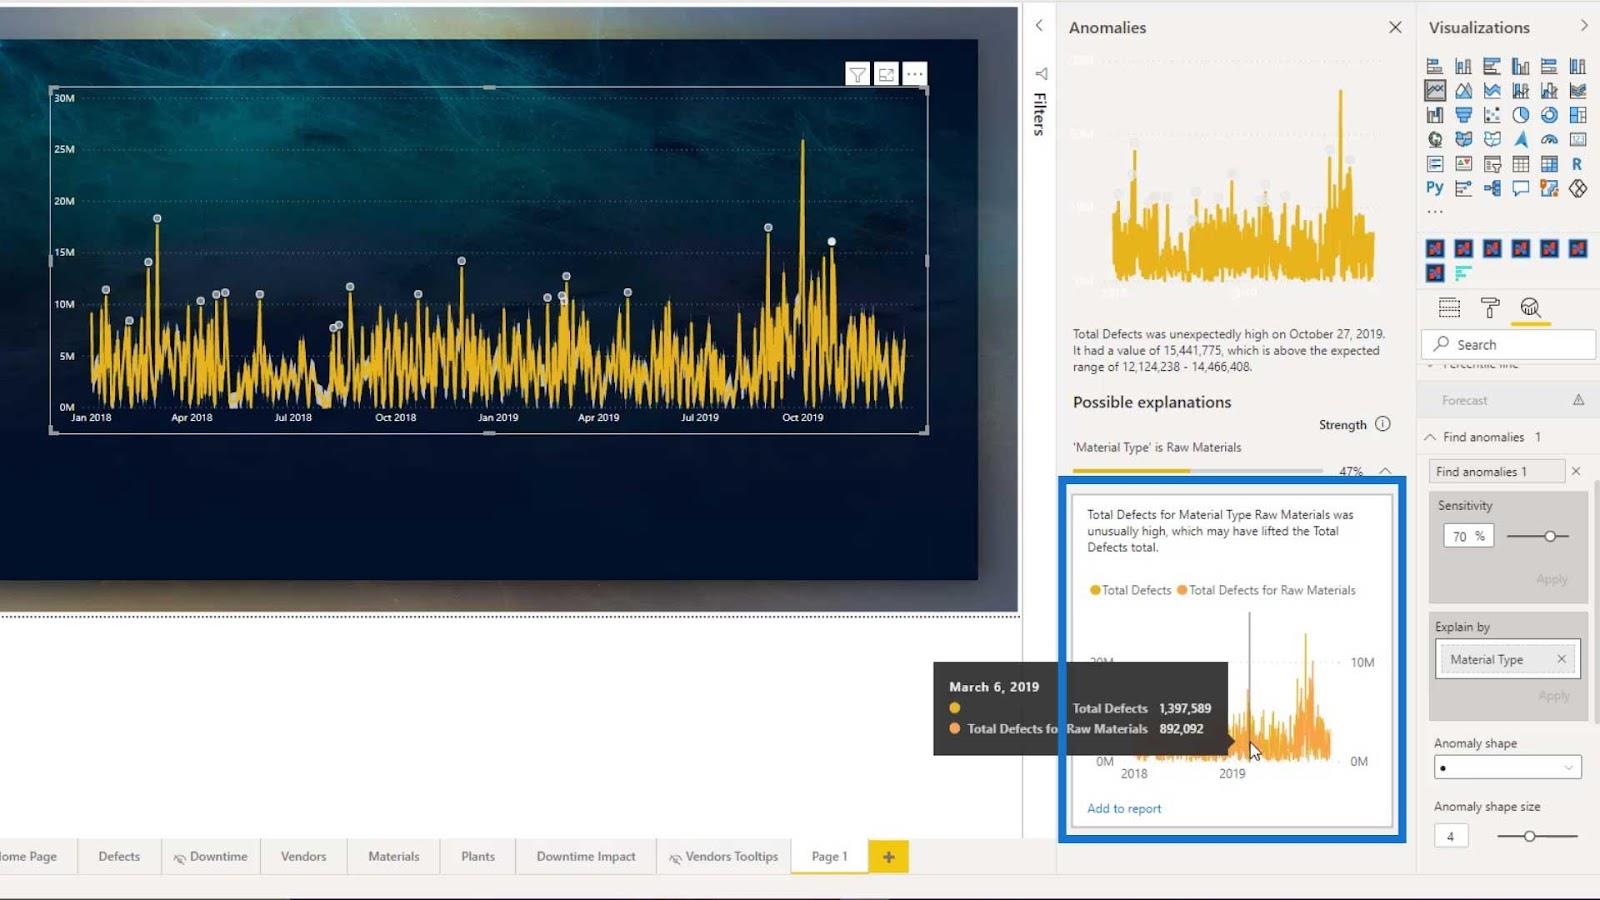Switch to the Format paint roller tab

(1490, 308)
